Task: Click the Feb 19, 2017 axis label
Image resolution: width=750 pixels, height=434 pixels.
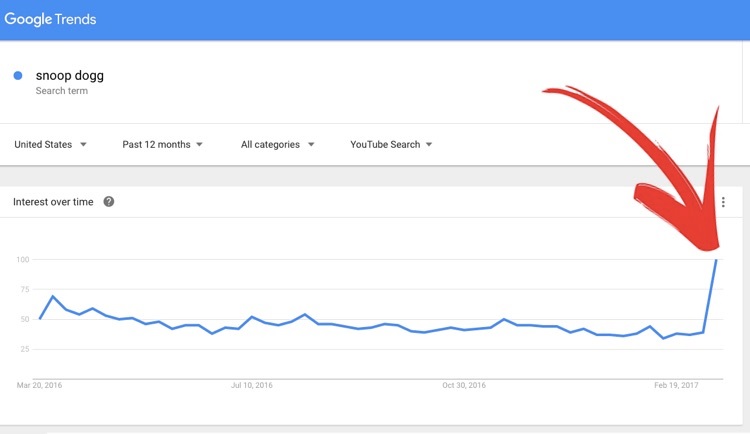Action: 675,385
